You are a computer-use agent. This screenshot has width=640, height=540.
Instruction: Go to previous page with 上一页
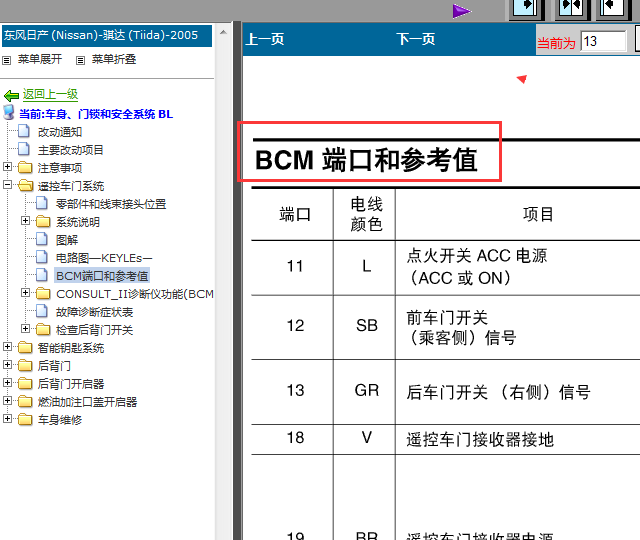pos(265,39)
